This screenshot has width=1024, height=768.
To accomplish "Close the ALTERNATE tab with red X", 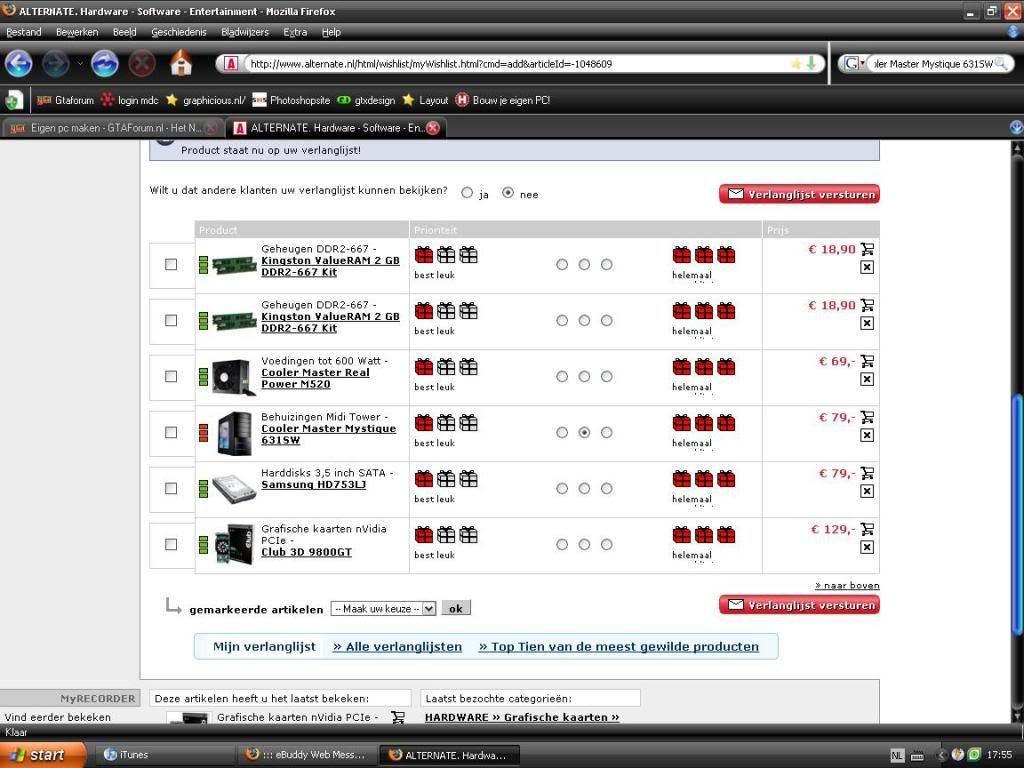I will pyautogui.click(x=433, y=128).
